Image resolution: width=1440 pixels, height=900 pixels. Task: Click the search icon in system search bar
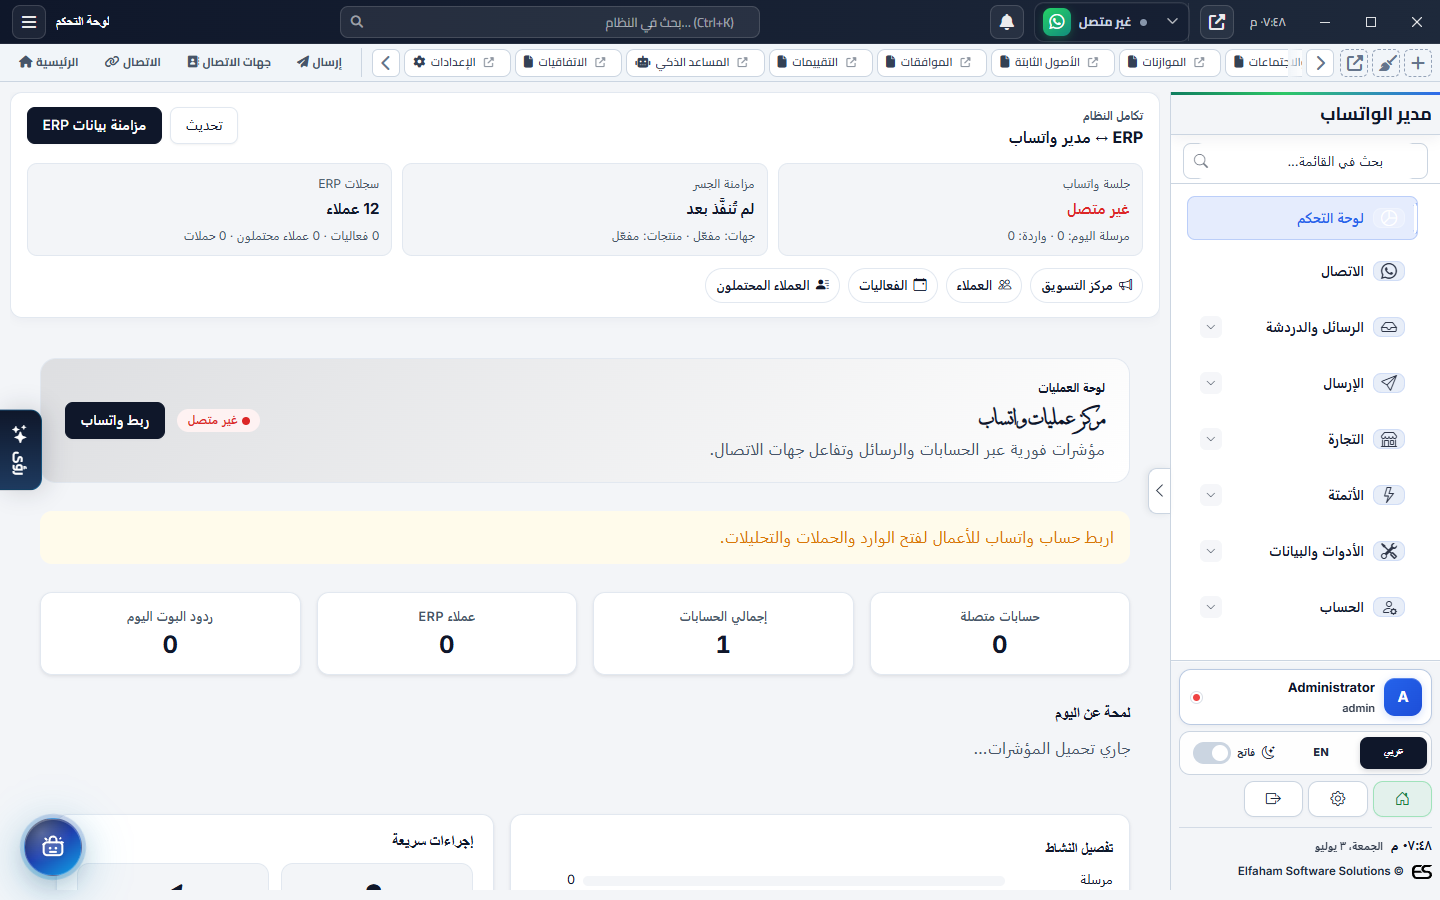tap(357, 22)
